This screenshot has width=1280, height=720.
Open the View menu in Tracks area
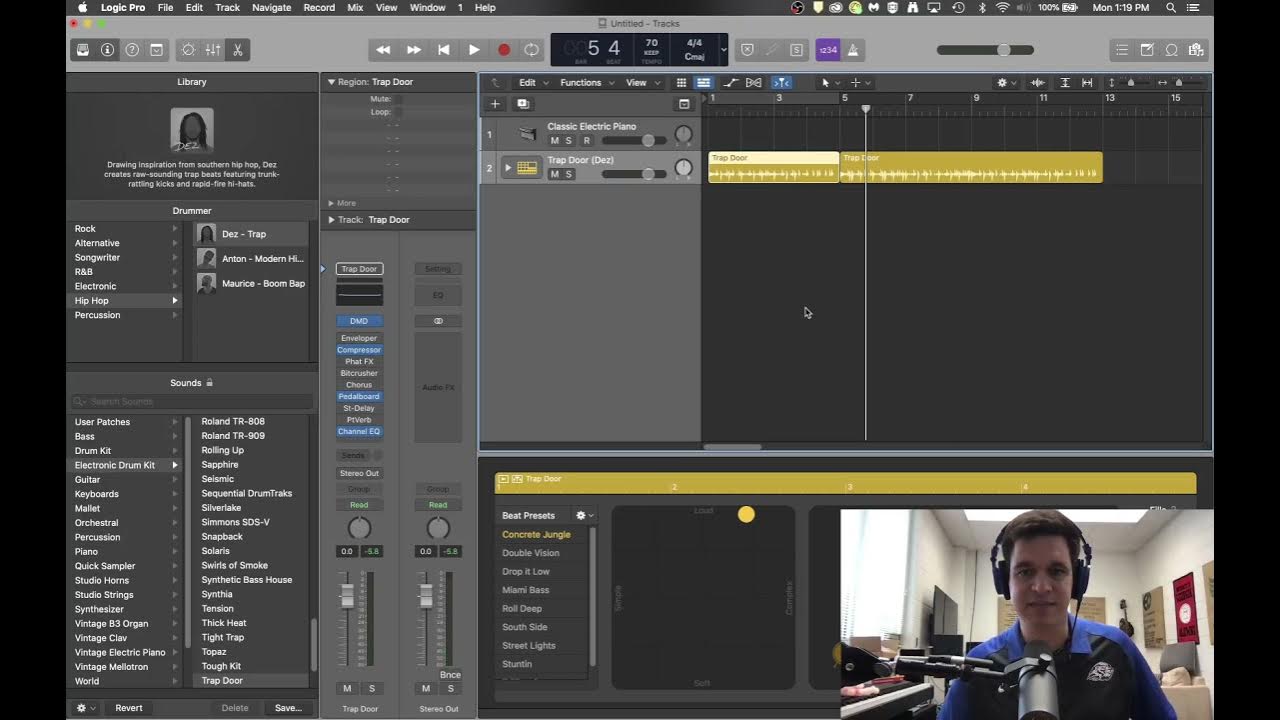[x=640, y=83]
